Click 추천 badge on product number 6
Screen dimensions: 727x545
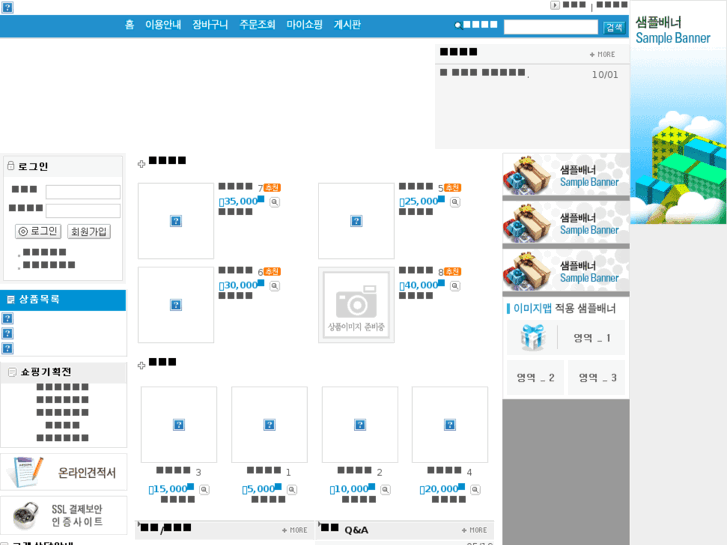click(x=272, y=271)
